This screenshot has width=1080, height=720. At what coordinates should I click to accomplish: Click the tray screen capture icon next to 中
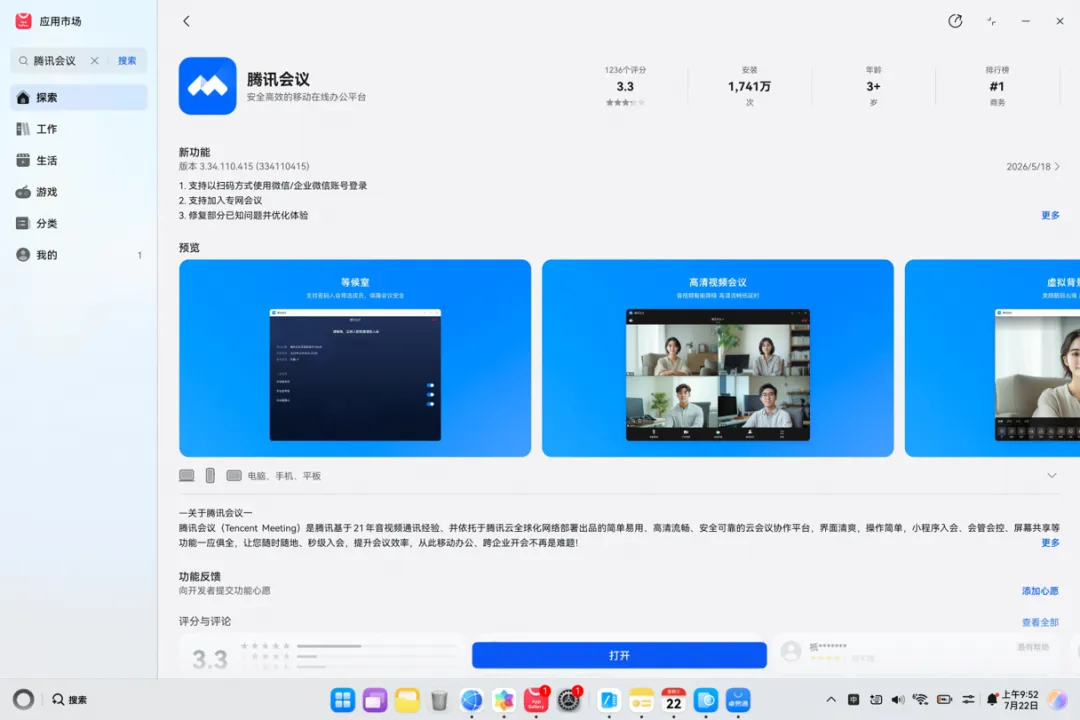pyautogui.click(x=875, y=699)
